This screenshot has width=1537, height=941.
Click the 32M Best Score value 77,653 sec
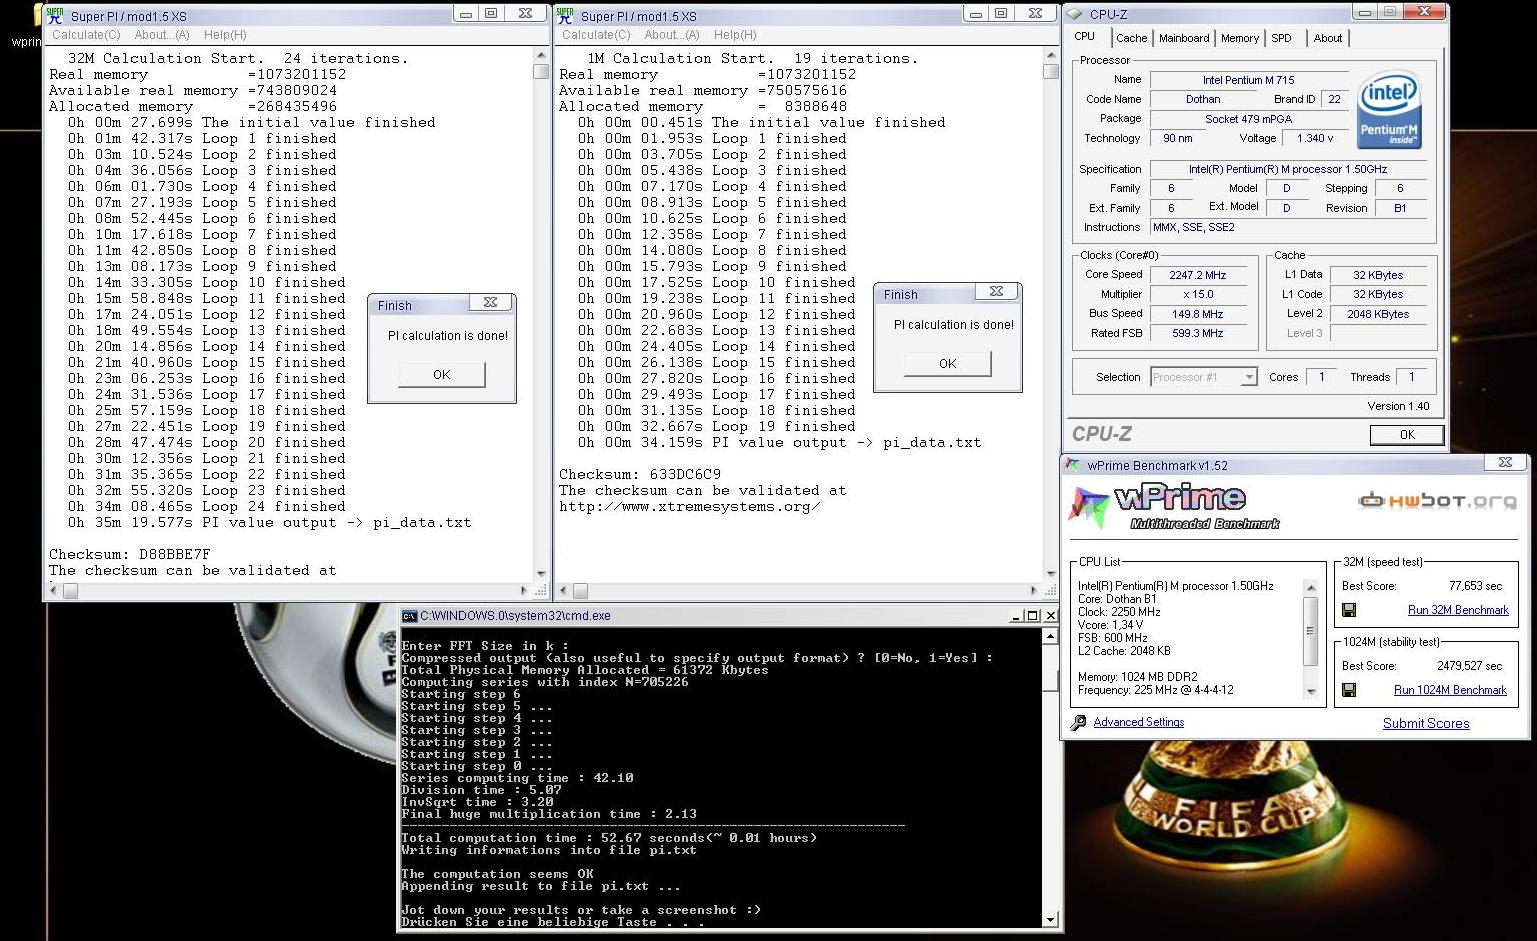pos(1476,586)
